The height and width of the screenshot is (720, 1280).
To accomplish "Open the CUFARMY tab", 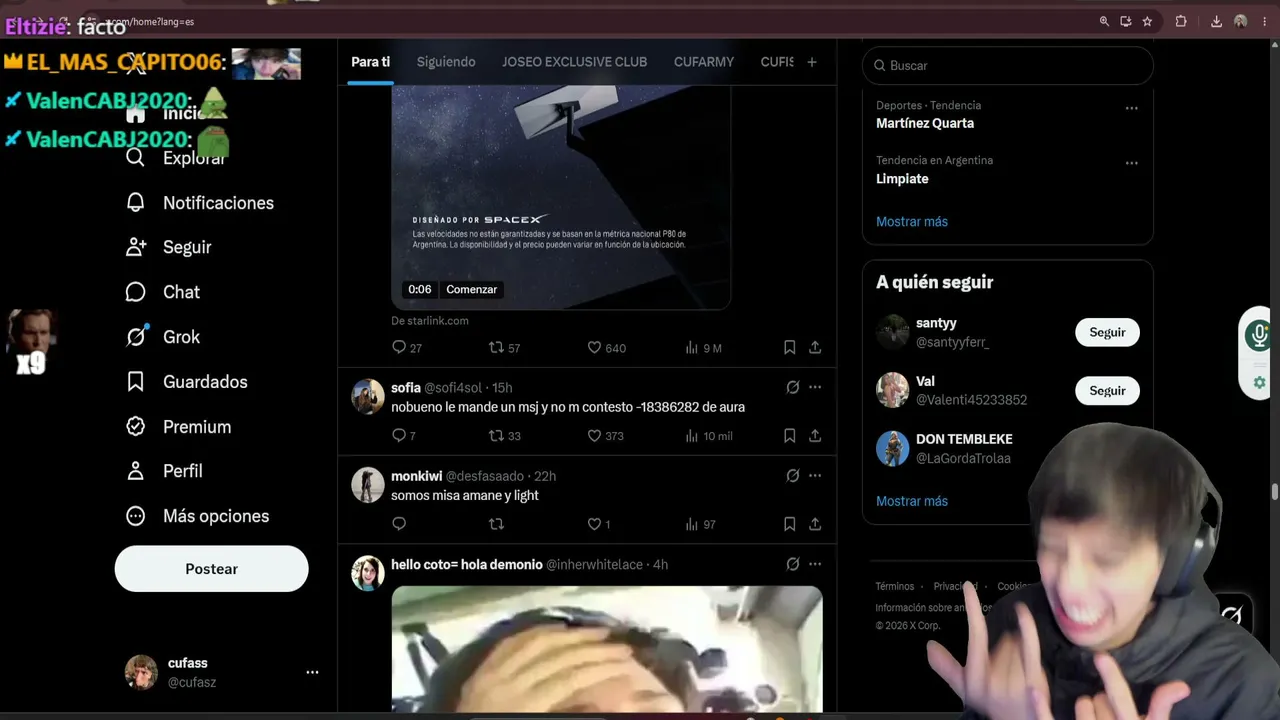I will [704, 62].
